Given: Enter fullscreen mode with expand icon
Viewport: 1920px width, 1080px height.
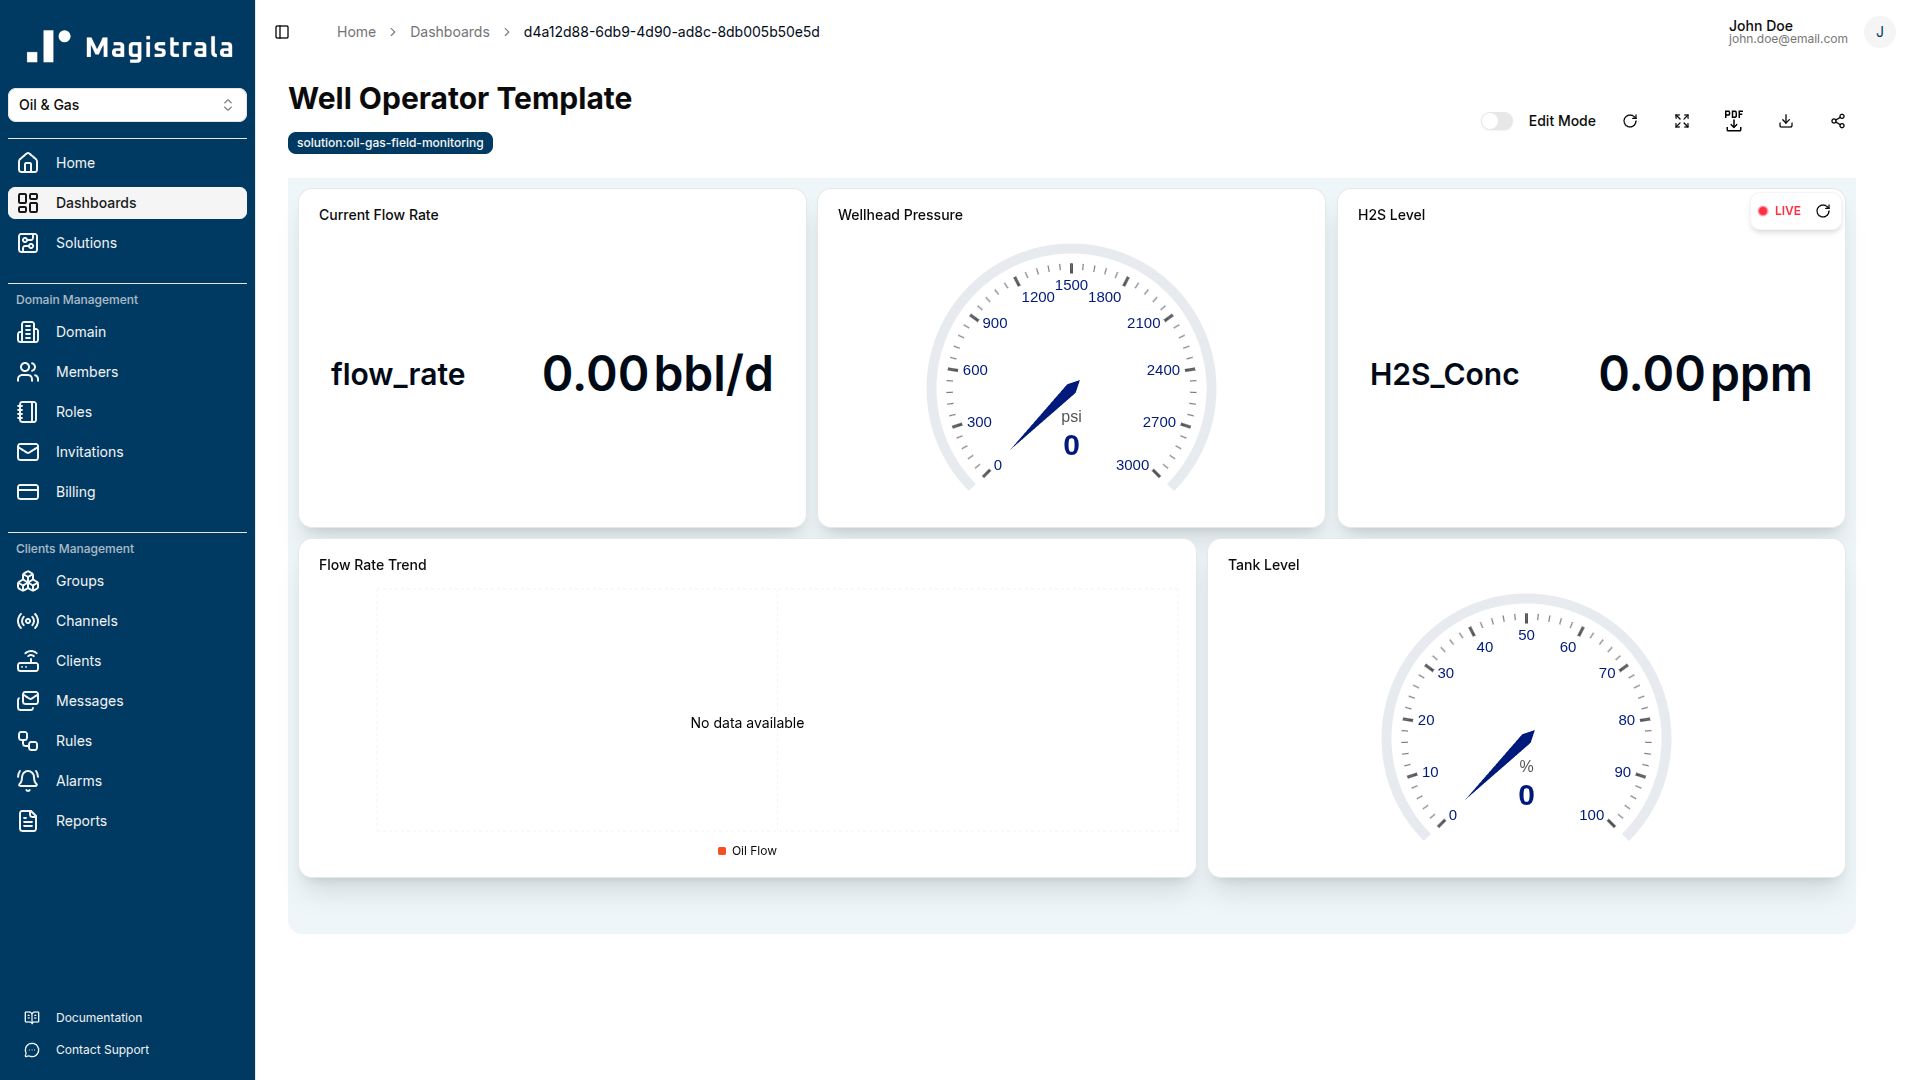Looking at the screenshot, I should 1682,121.
